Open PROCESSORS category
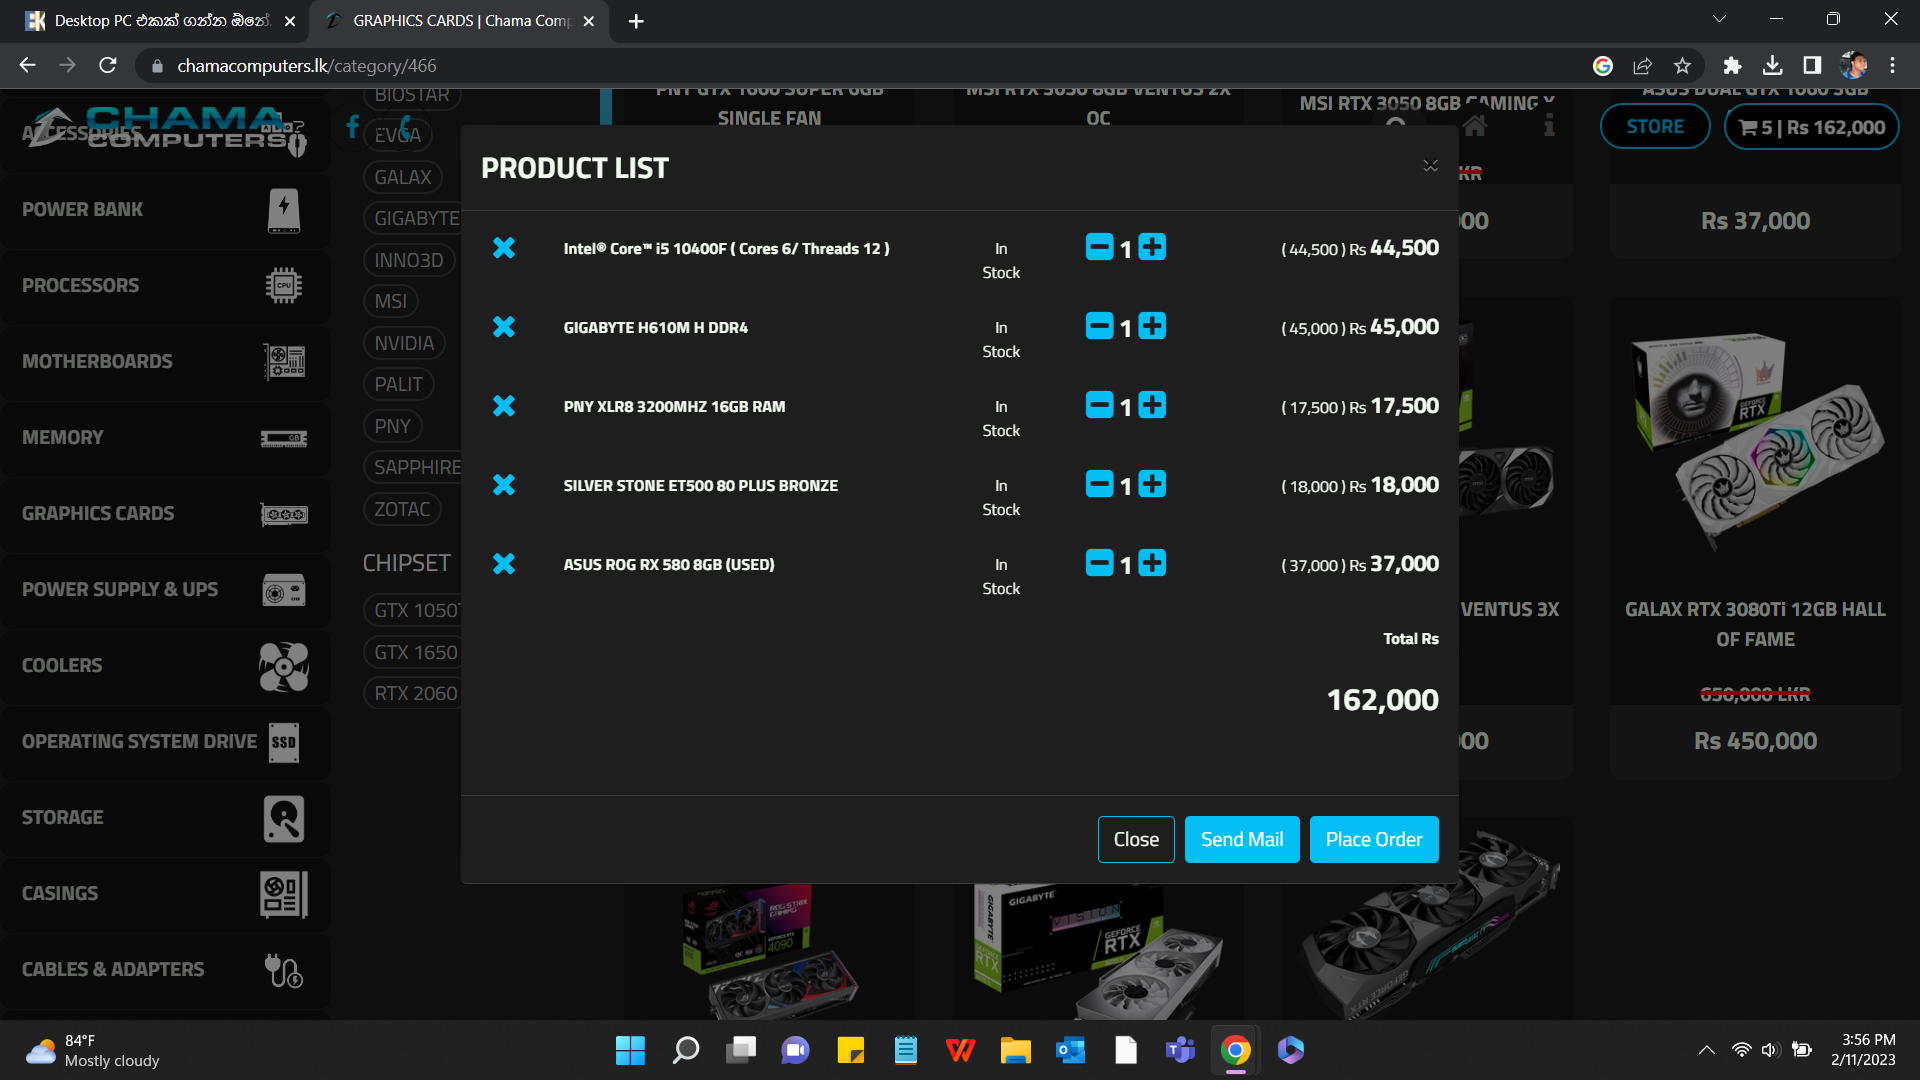1920x1080 pixels. [165, 286]
